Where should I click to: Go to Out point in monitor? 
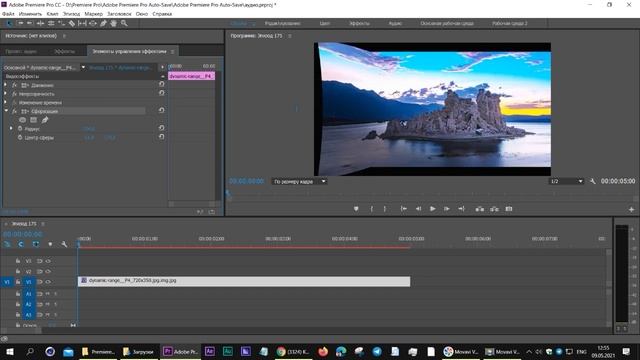461,209
